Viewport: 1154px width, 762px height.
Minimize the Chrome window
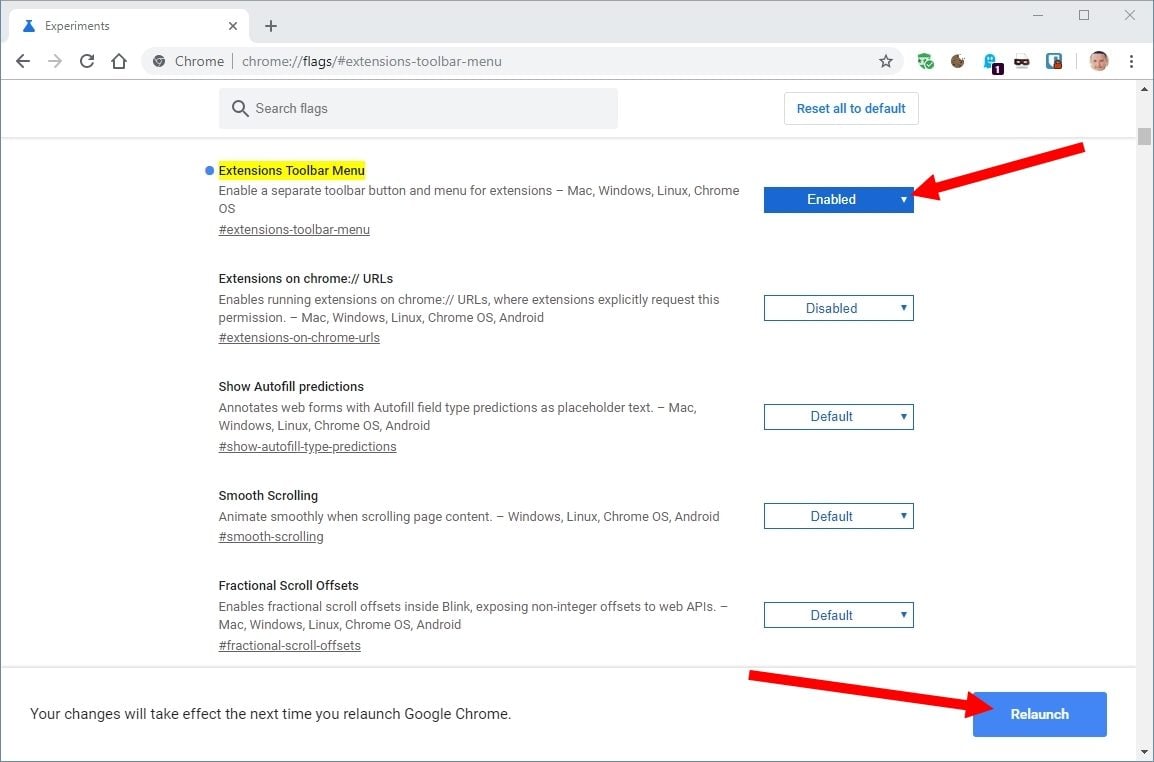coord(1038,15)
